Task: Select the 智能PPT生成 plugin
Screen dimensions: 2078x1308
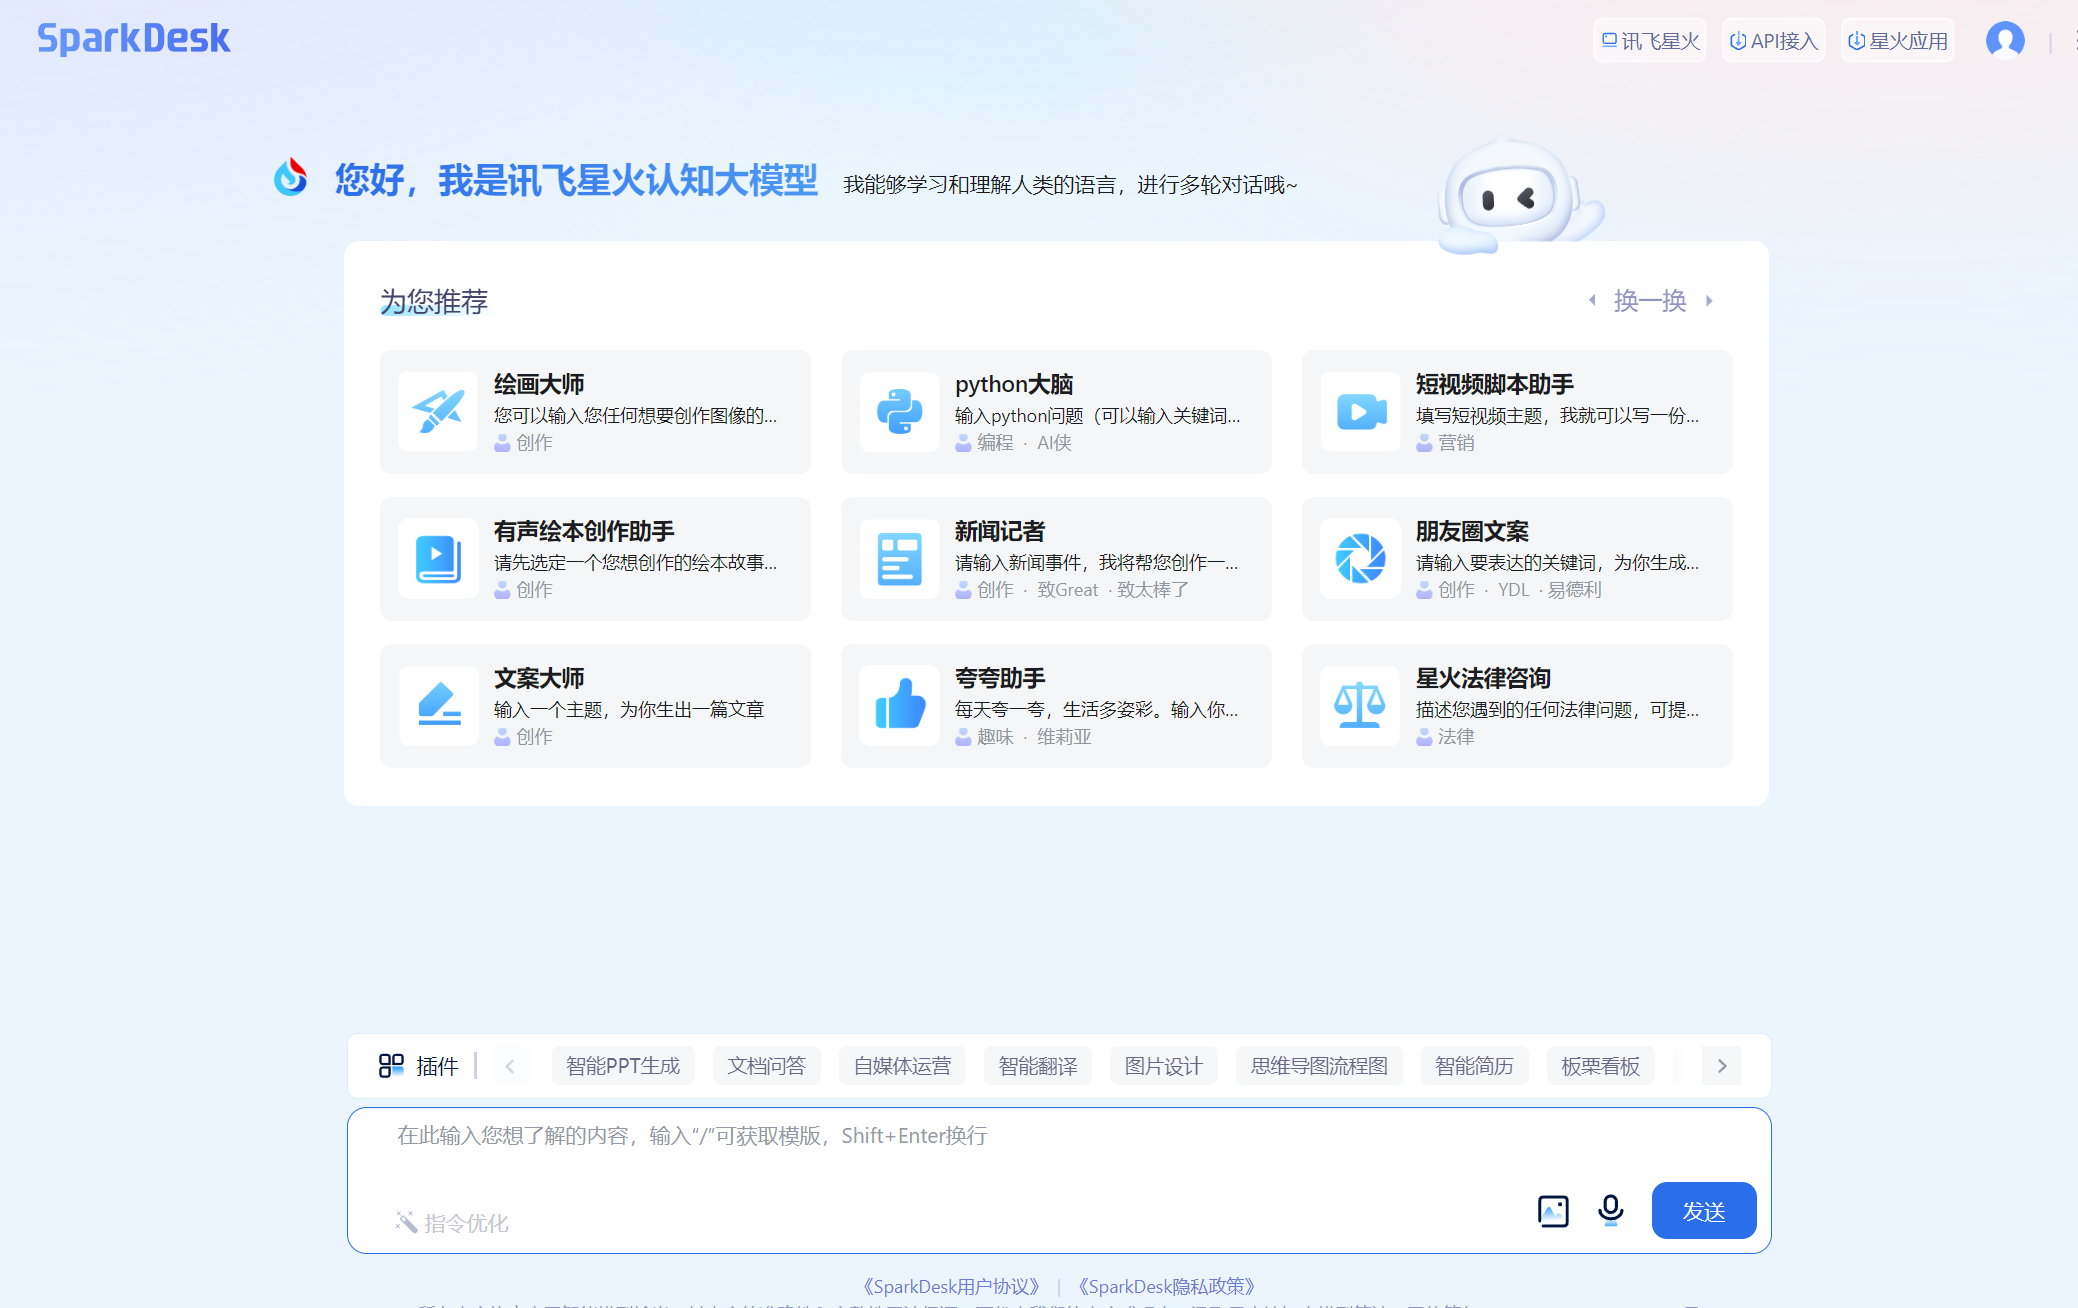Action: [623, 1066]
